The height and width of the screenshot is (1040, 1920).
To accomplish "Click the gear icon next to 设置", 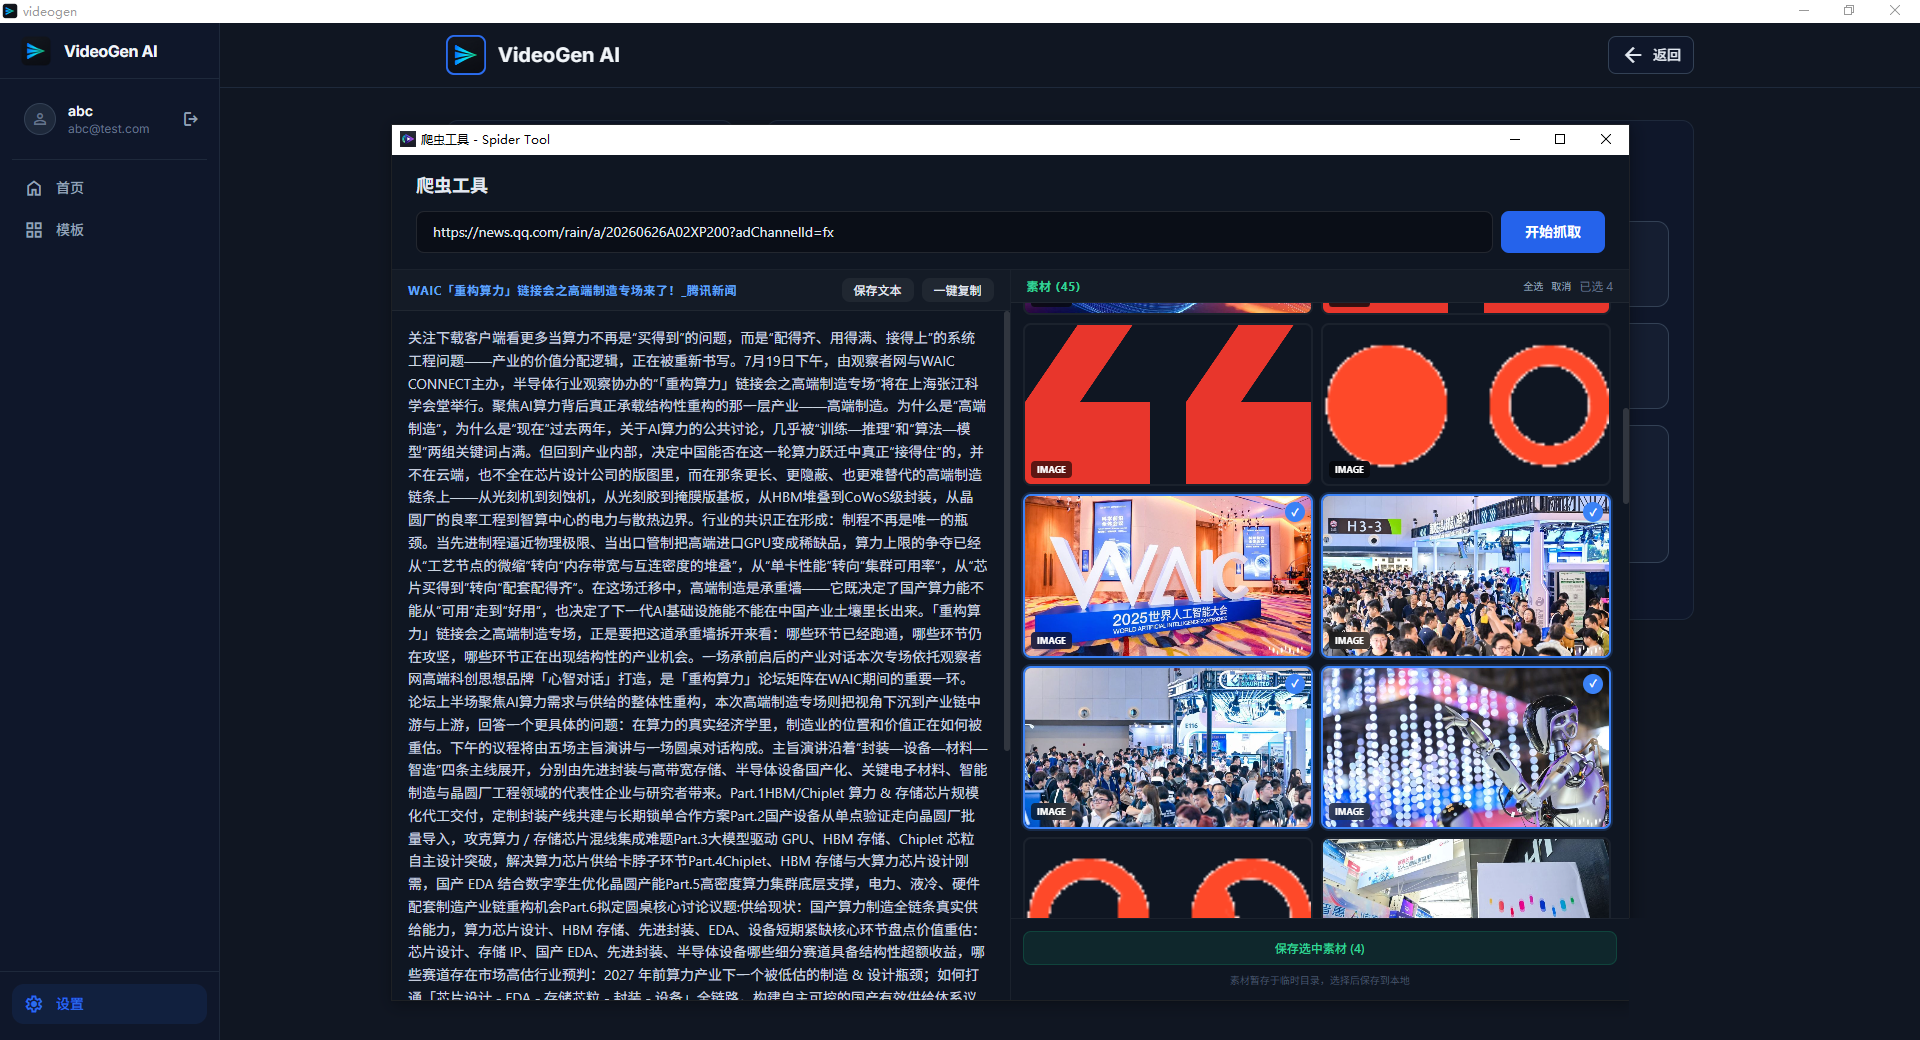I will (34, 1004).
